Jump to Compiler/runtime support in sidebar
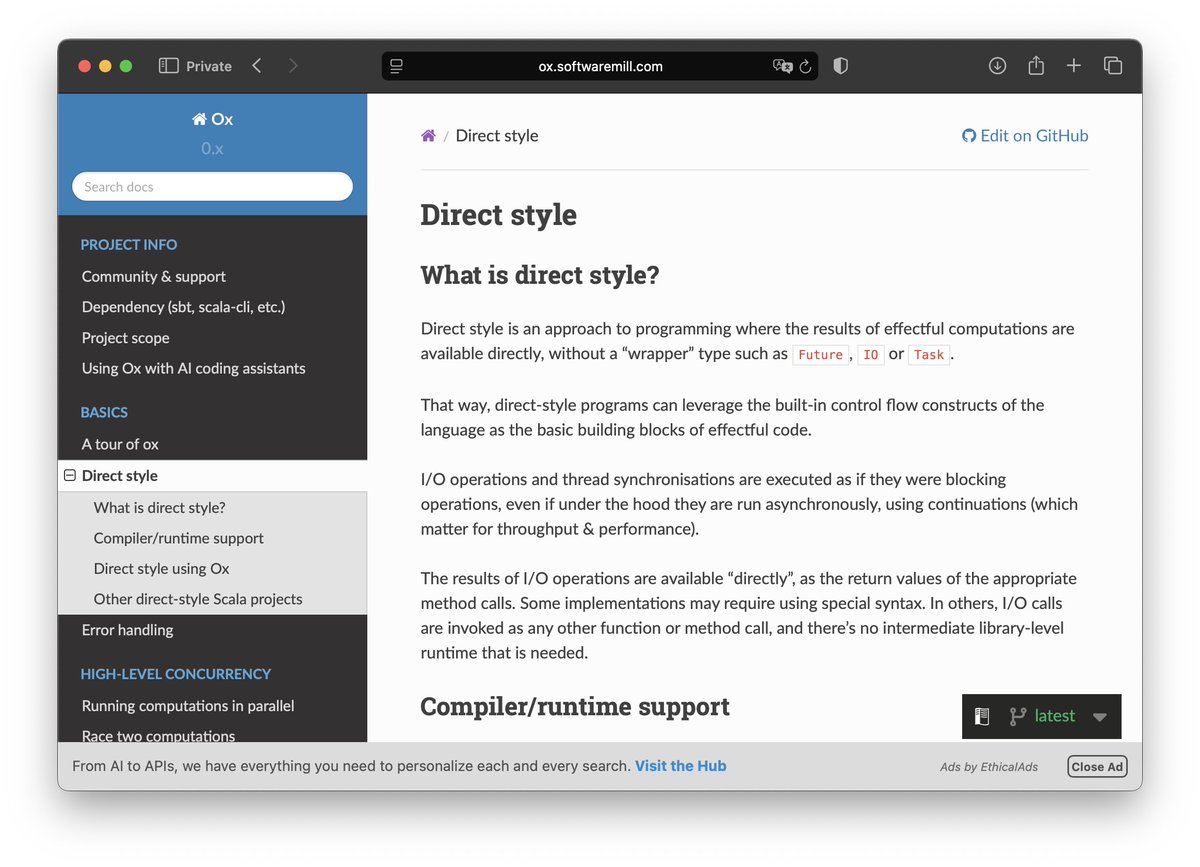The width and height of the screenshot is (1200, 867). click(179, 538)
